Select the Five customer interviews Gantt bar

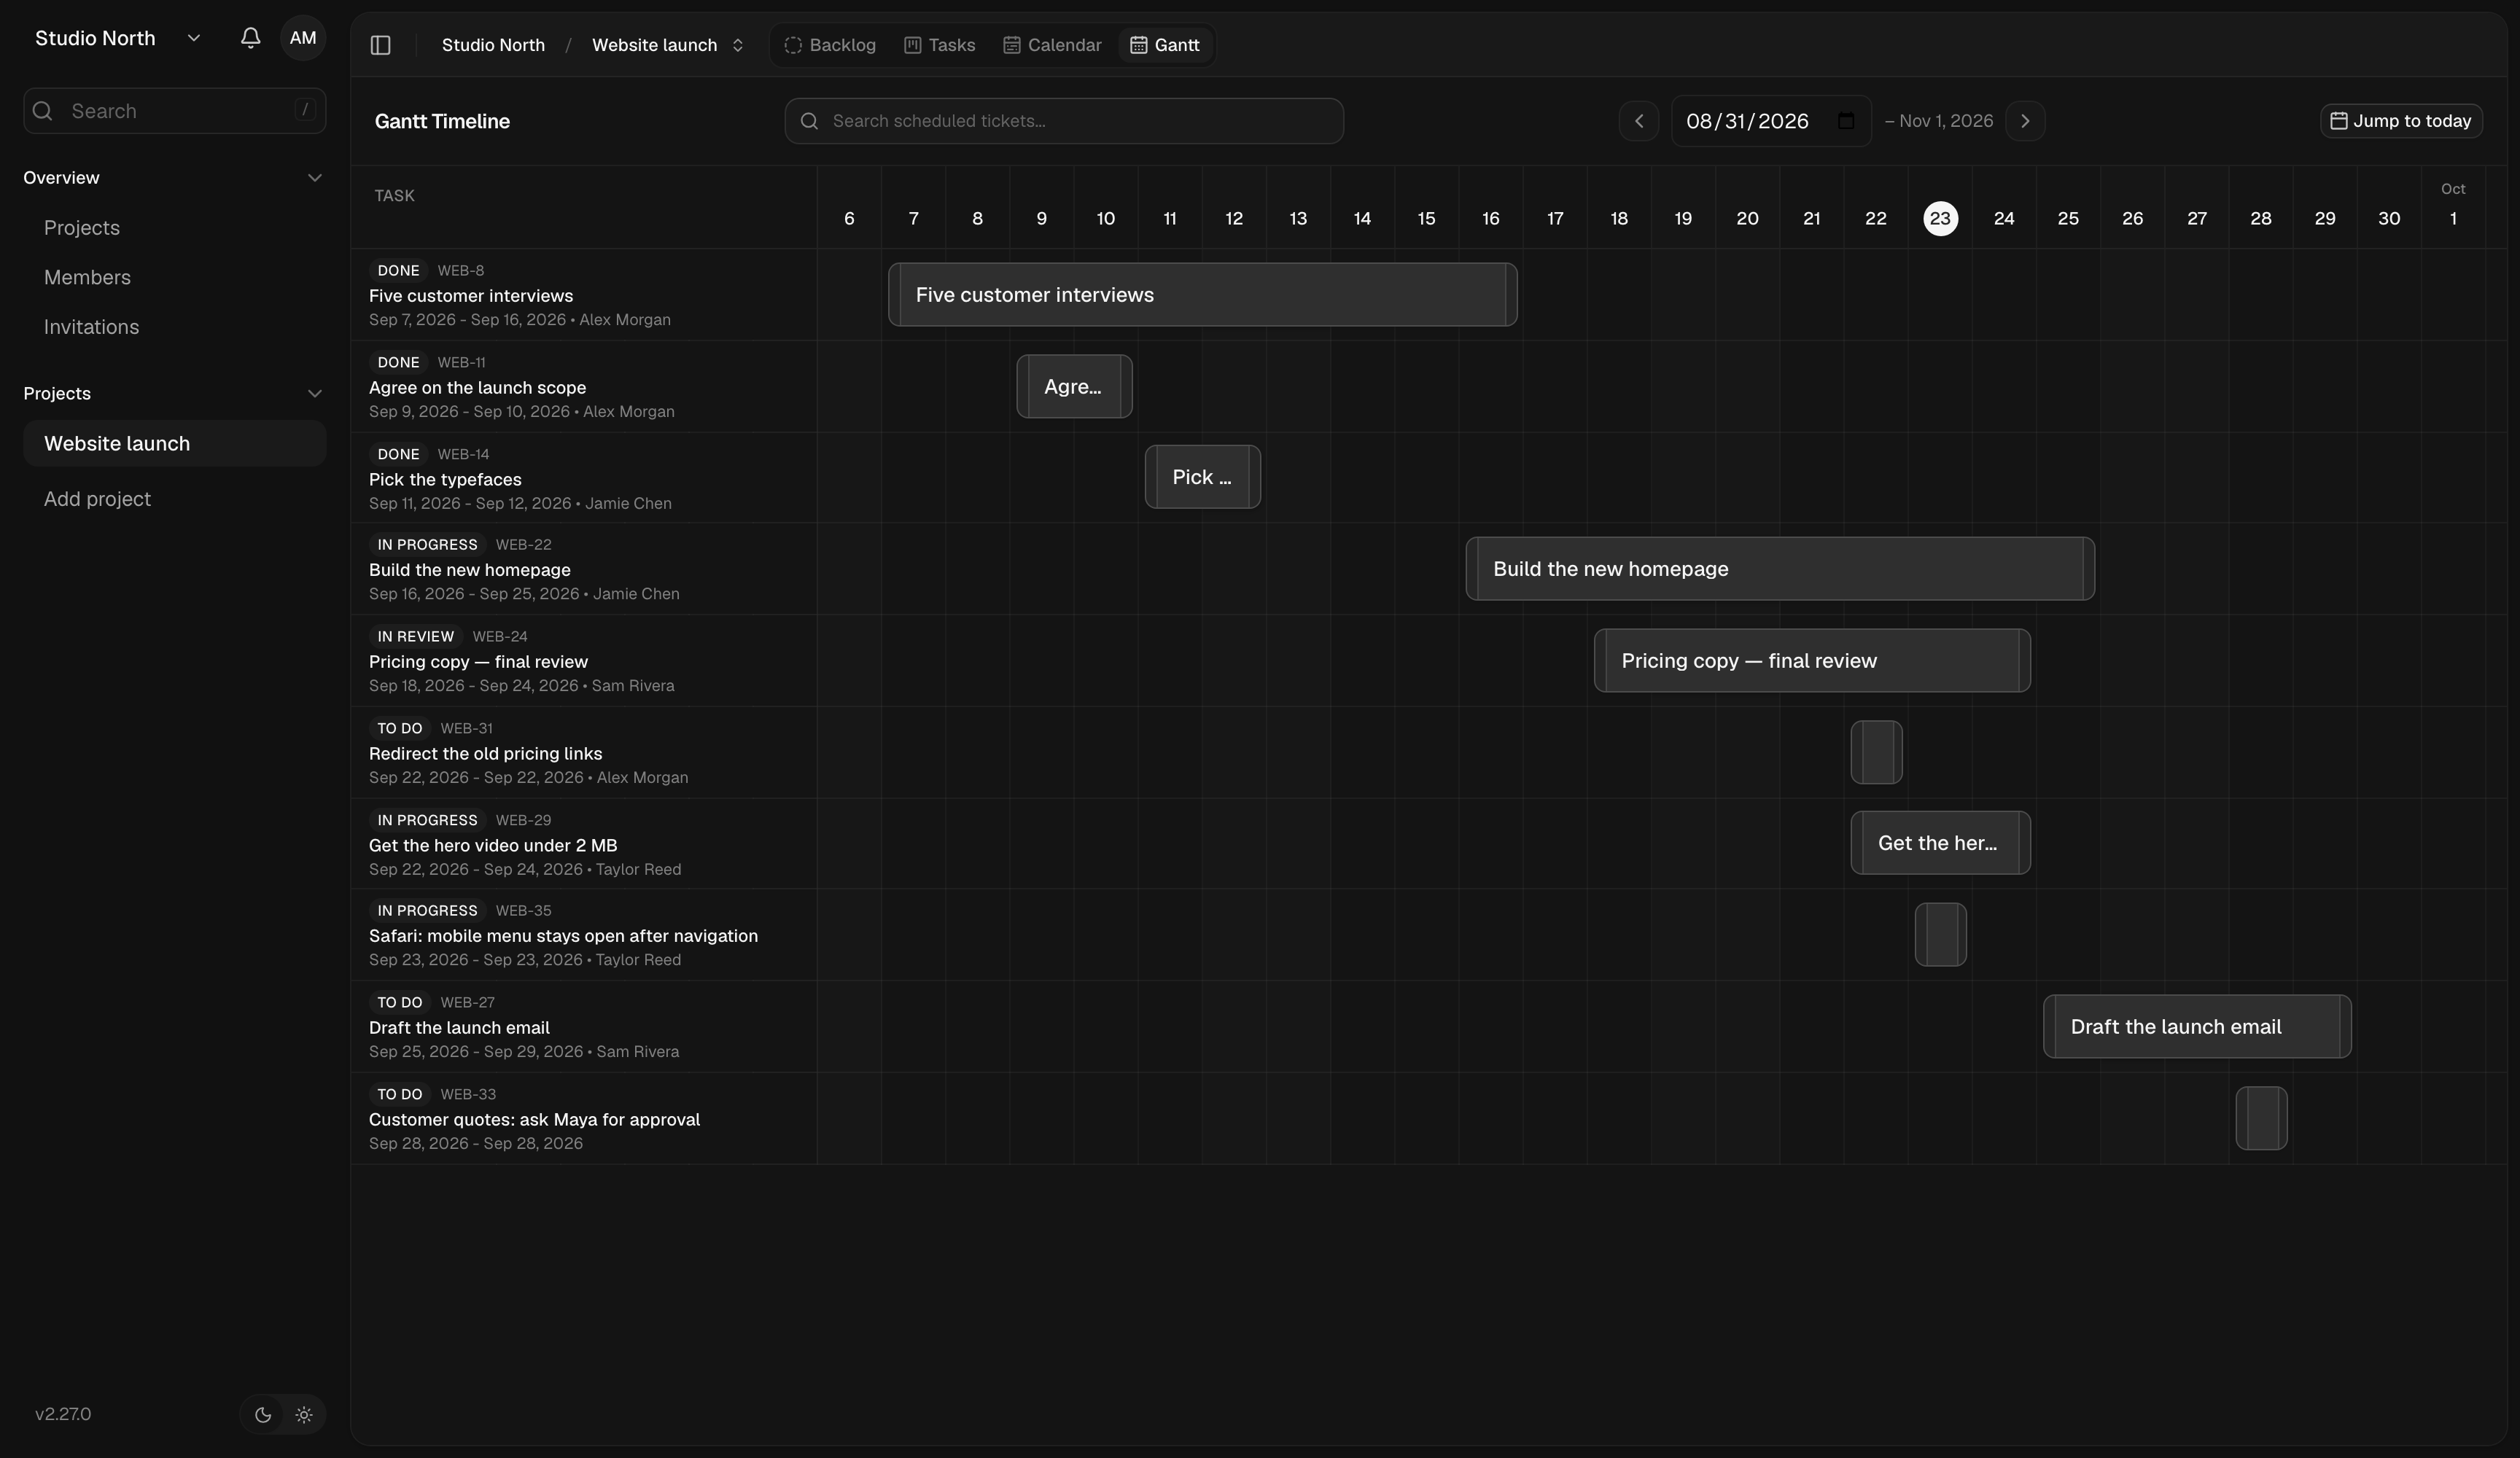click(x=1202, y=295)
